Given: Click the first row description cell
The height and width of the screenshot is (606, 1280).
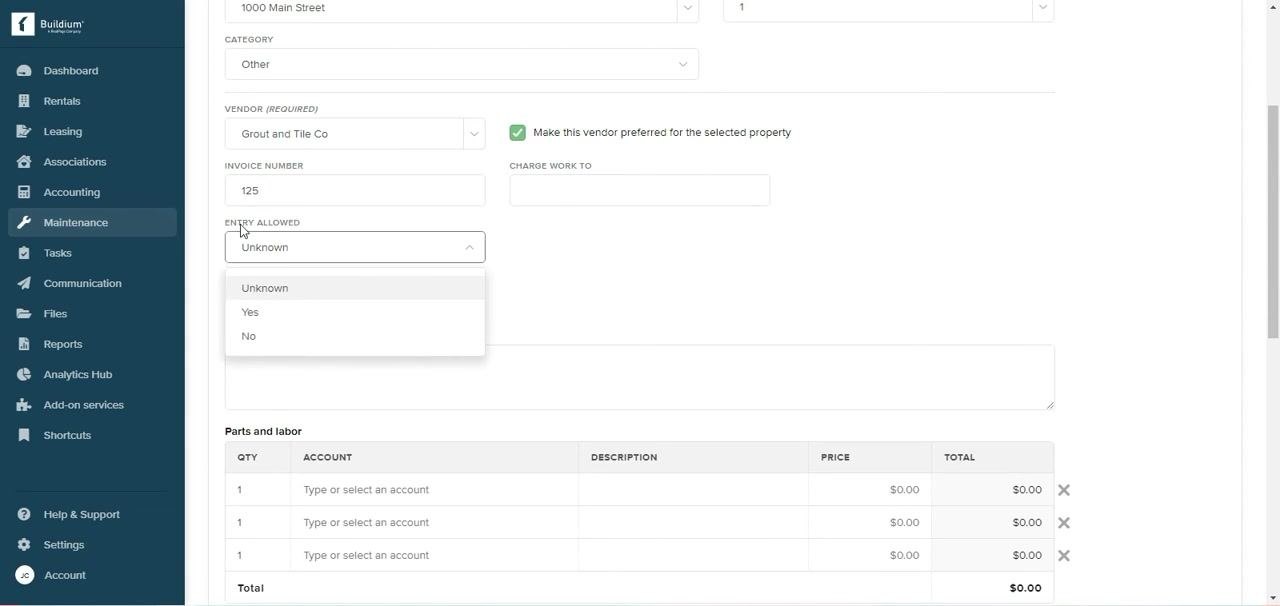Looking at the screenshot, I should pyautogui.click(x=693, y=490).
